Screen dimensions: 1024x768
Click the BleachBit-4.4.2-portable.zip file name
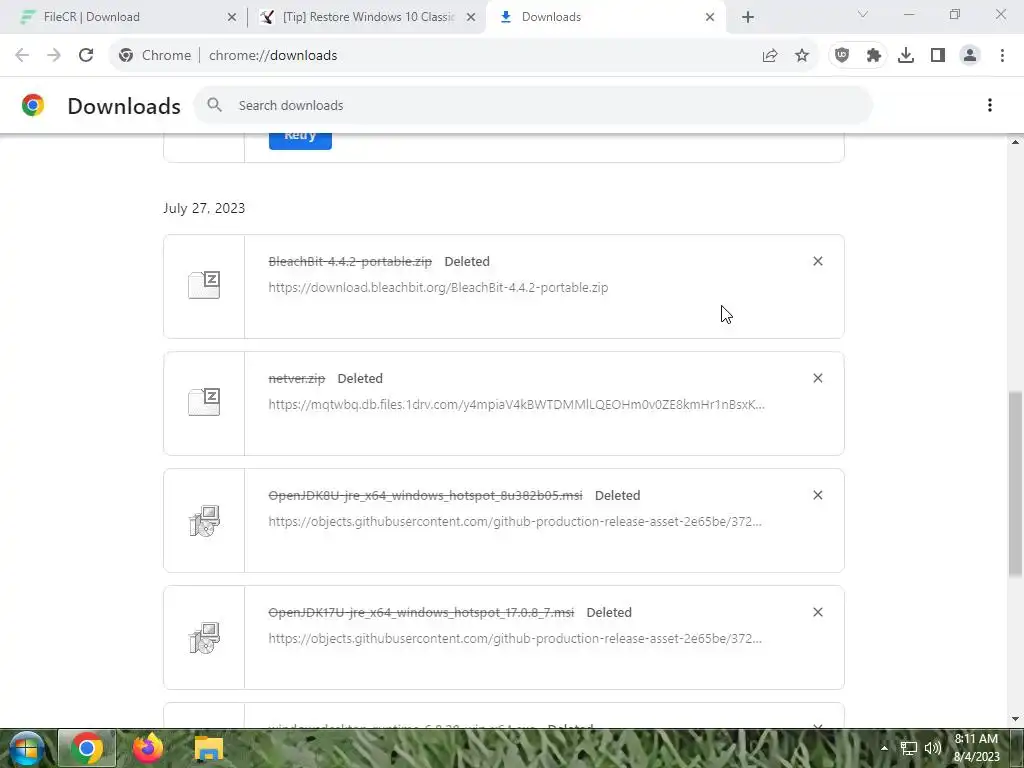[350, 261]
